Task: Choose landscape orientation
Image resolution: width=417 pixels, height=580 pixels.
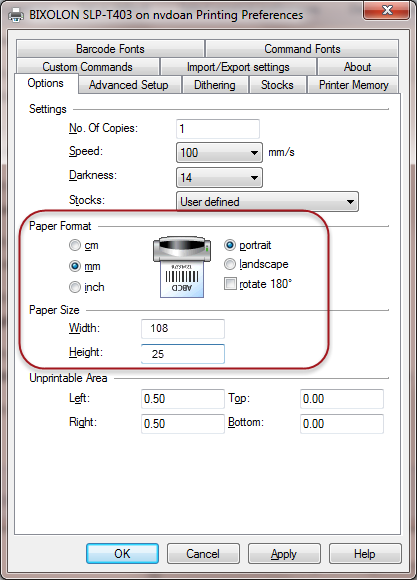Action: coord(230,264)
